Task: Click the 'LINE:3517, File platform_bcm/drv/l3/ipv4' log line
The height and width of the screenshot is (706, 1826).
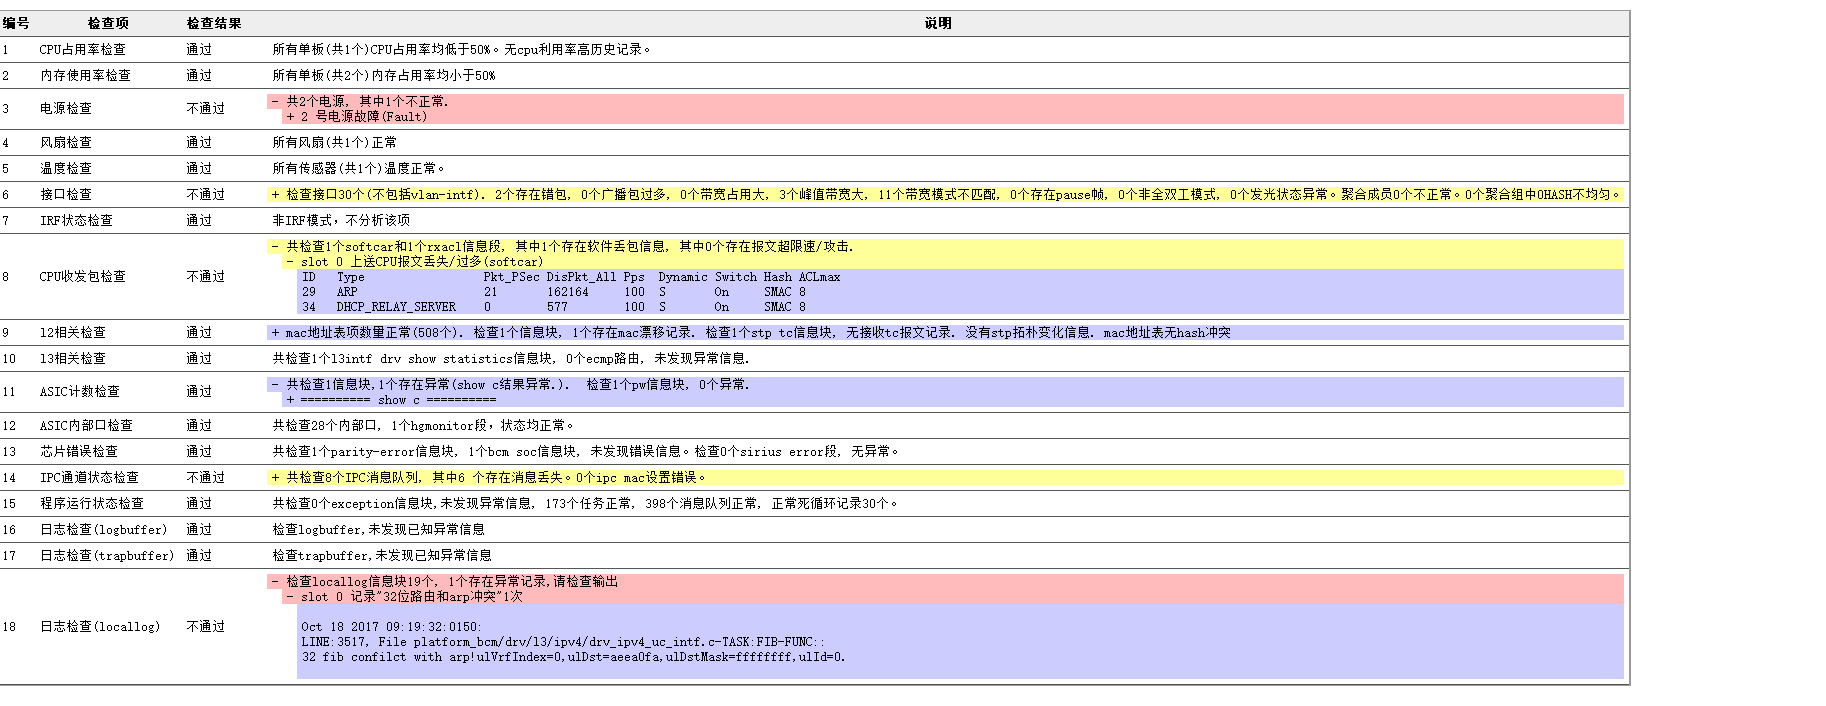Action: [564, 642]
